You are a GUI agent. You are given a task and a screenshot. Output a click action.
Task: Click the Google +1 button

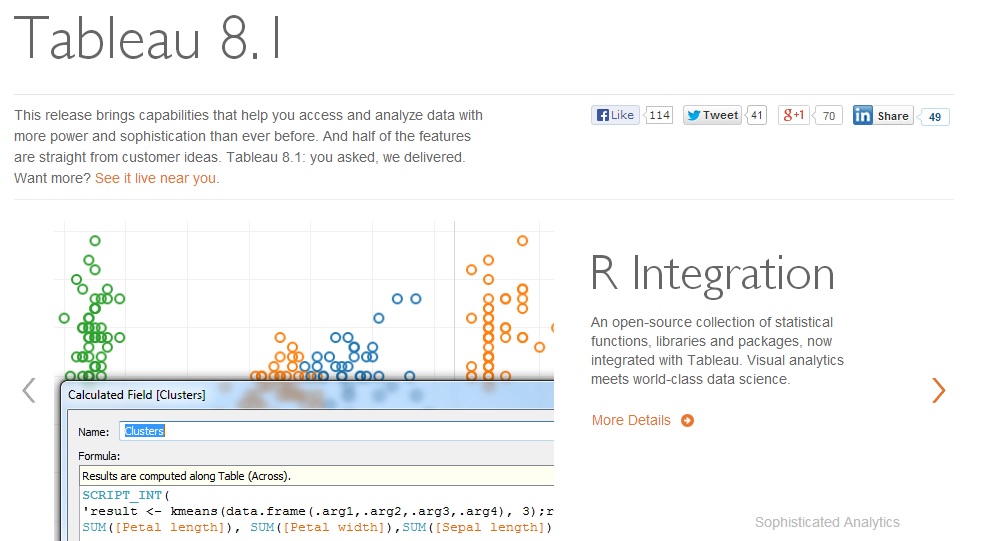(794, 115)
